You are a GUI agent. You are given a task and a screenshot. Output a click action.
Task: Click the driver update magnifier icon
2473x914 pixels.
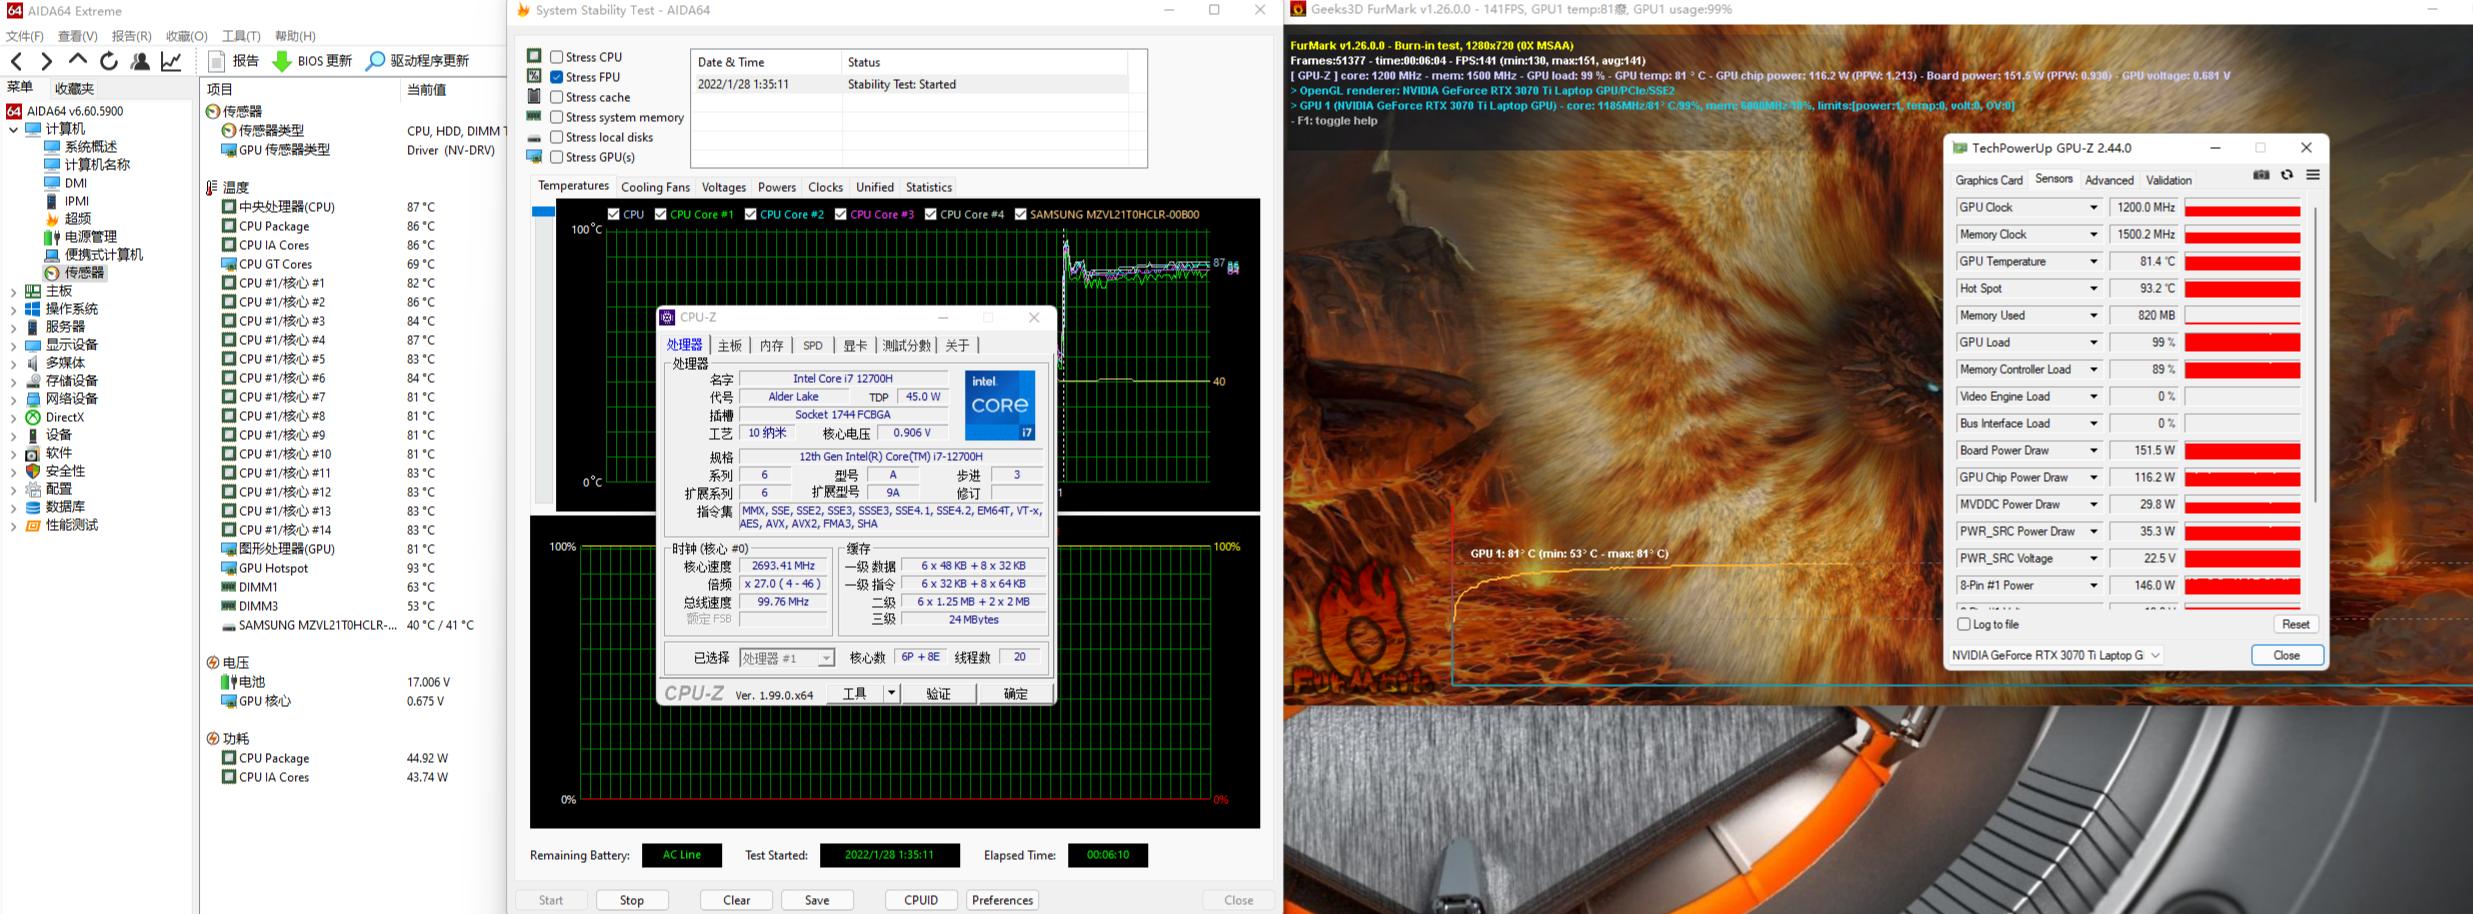tap(375, 61)
